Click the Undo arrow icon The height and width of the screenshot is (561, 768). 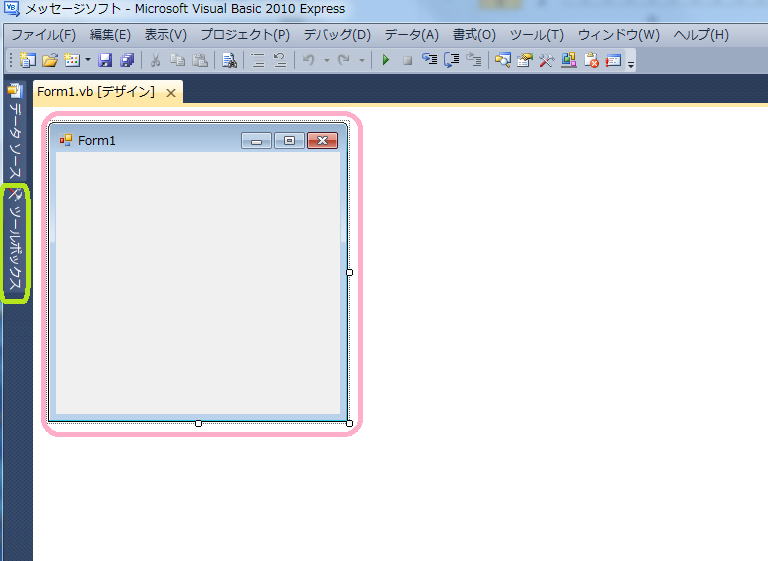308,60
